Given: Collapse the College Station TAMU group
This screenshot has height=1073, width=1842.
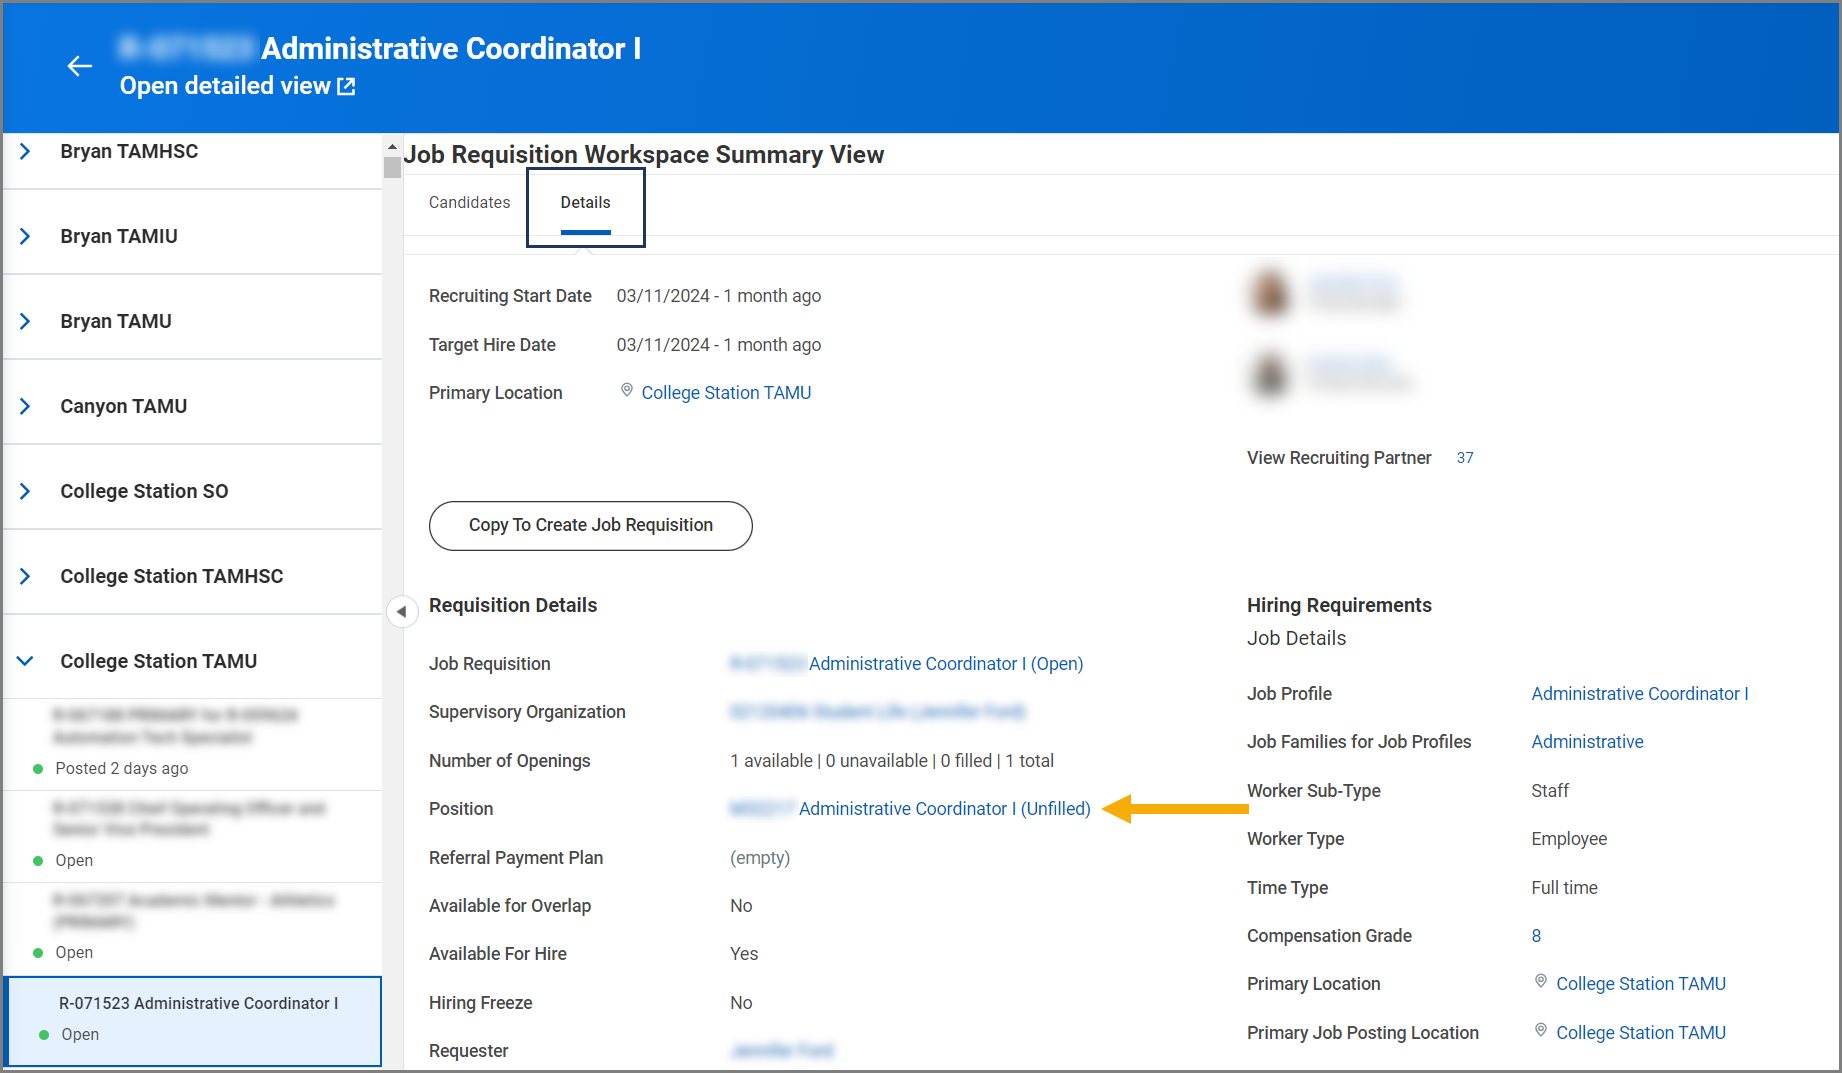Looking at the screenshot, I should tap(26, 661).
